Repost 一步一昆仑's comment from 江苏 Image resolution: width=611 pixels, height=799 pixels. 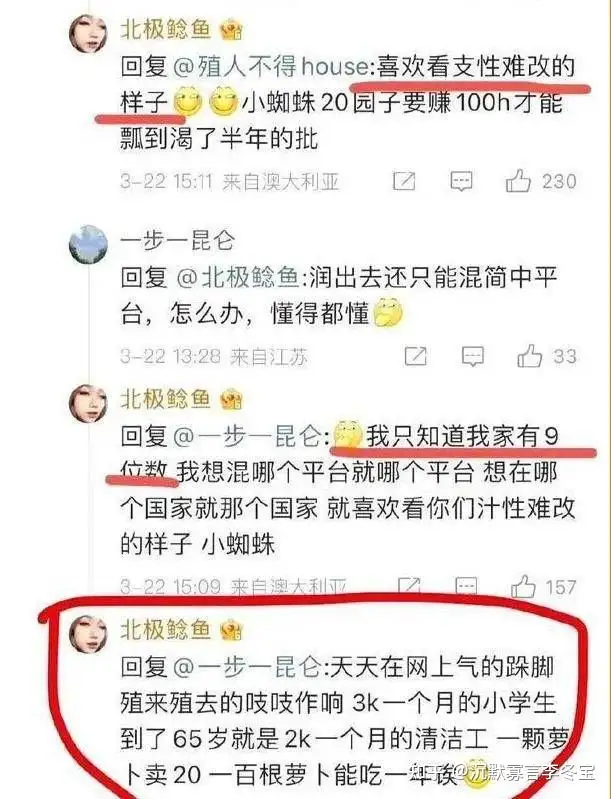click(415, 357)
